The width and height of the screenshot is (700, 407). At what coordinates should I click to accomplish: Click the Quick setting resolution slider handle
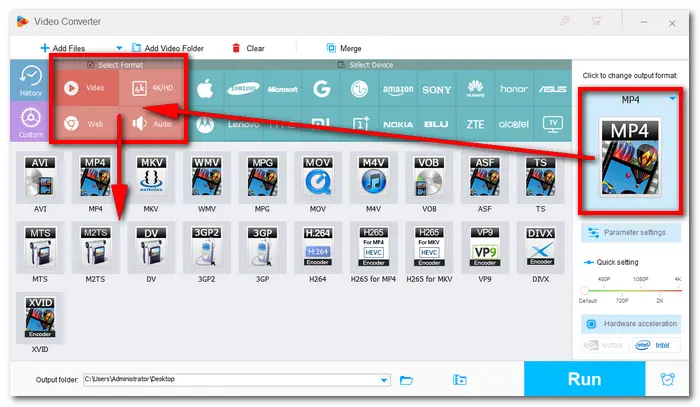(x=584, y=291)
